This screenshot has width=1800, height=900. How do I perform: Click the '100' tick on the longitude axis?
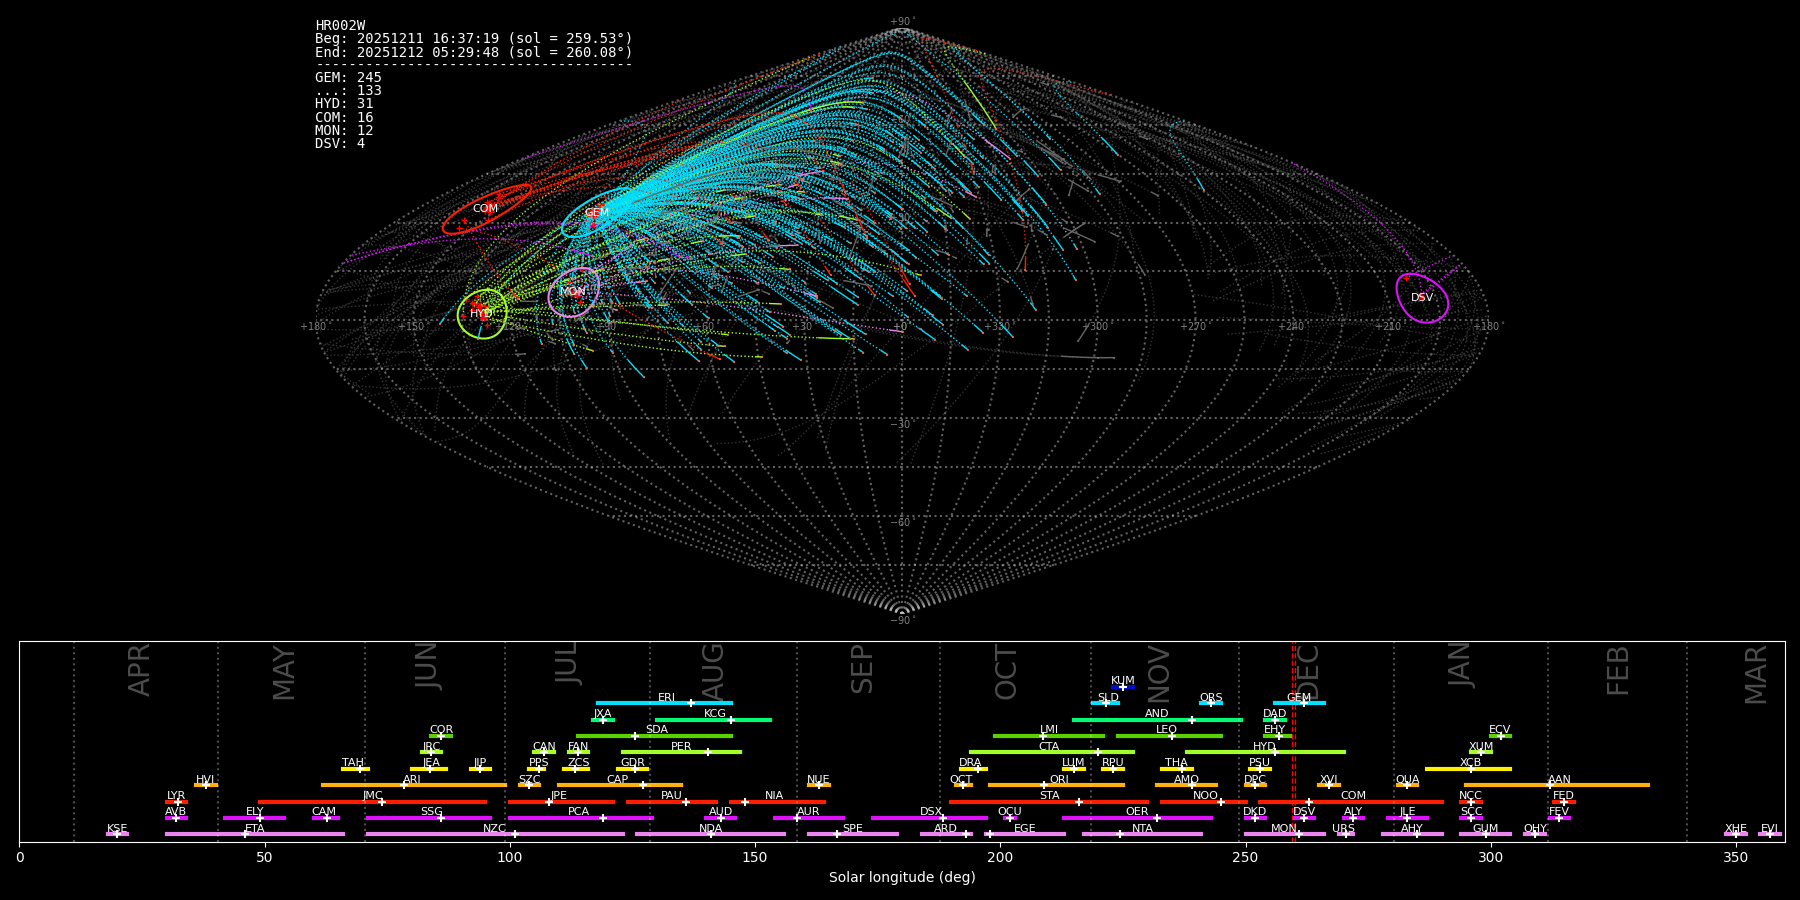tap(510, 857)
